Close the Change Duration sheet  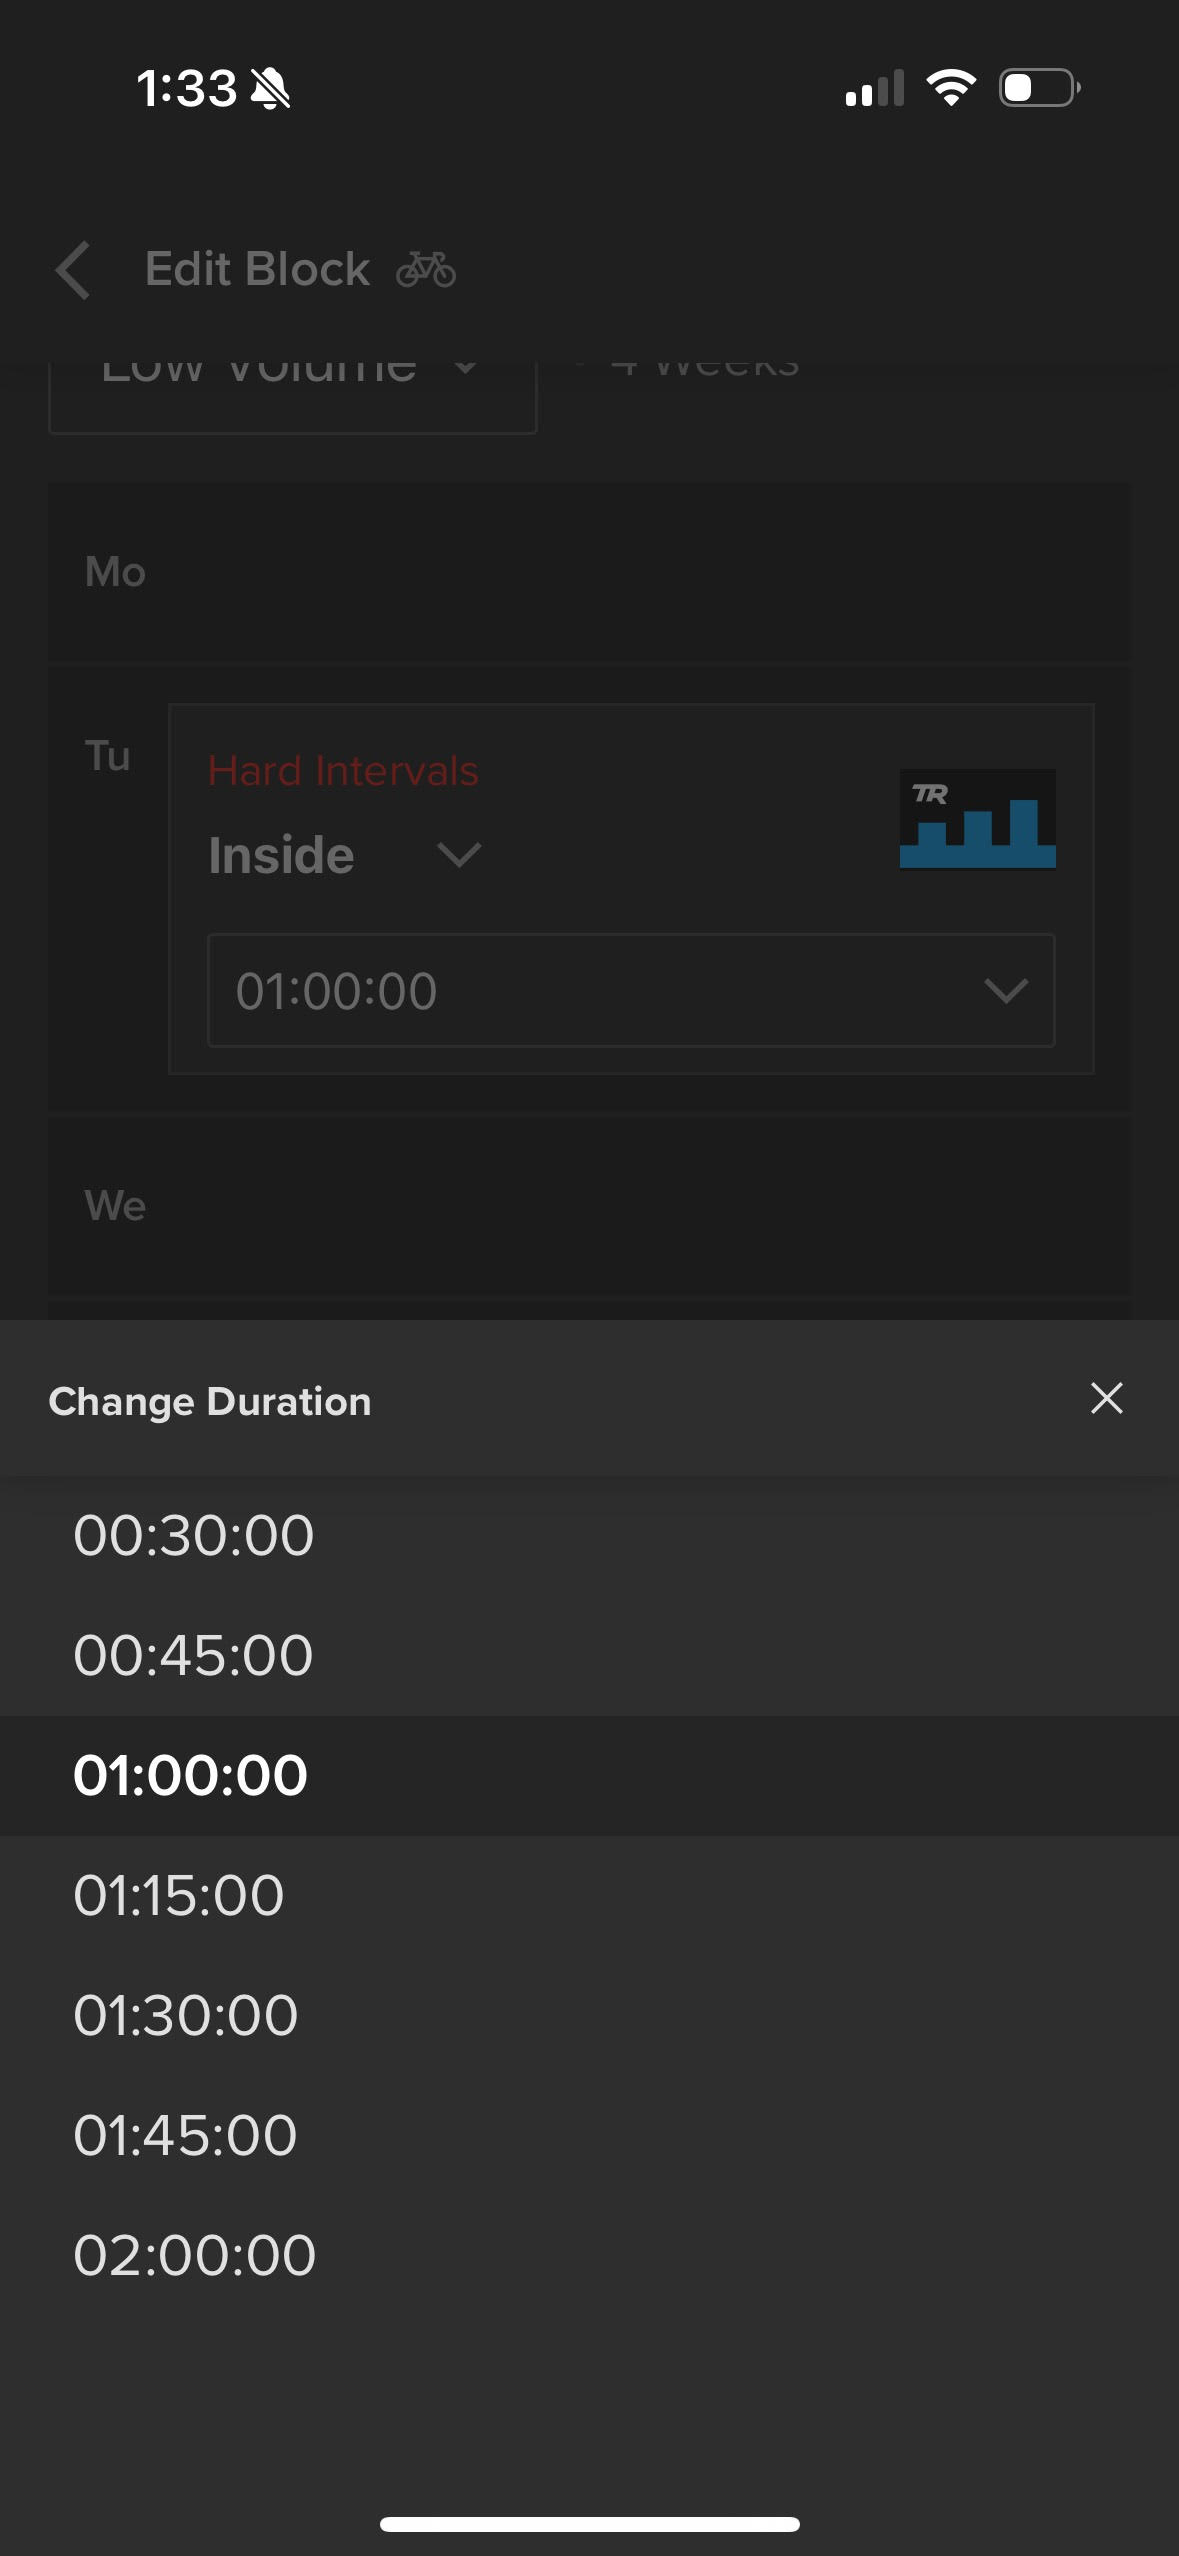1106,1398
